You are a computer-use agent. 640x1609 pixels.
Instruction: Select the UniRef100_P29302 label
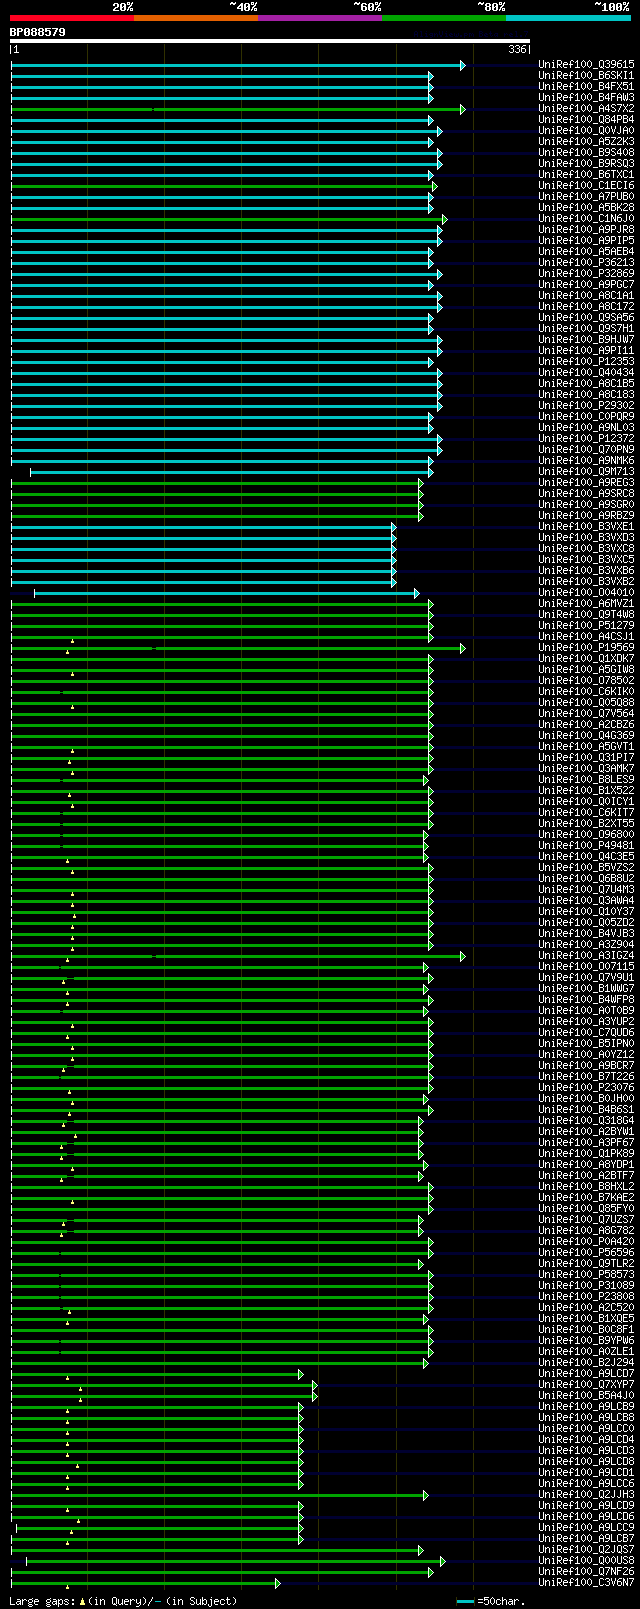[586, 405]
